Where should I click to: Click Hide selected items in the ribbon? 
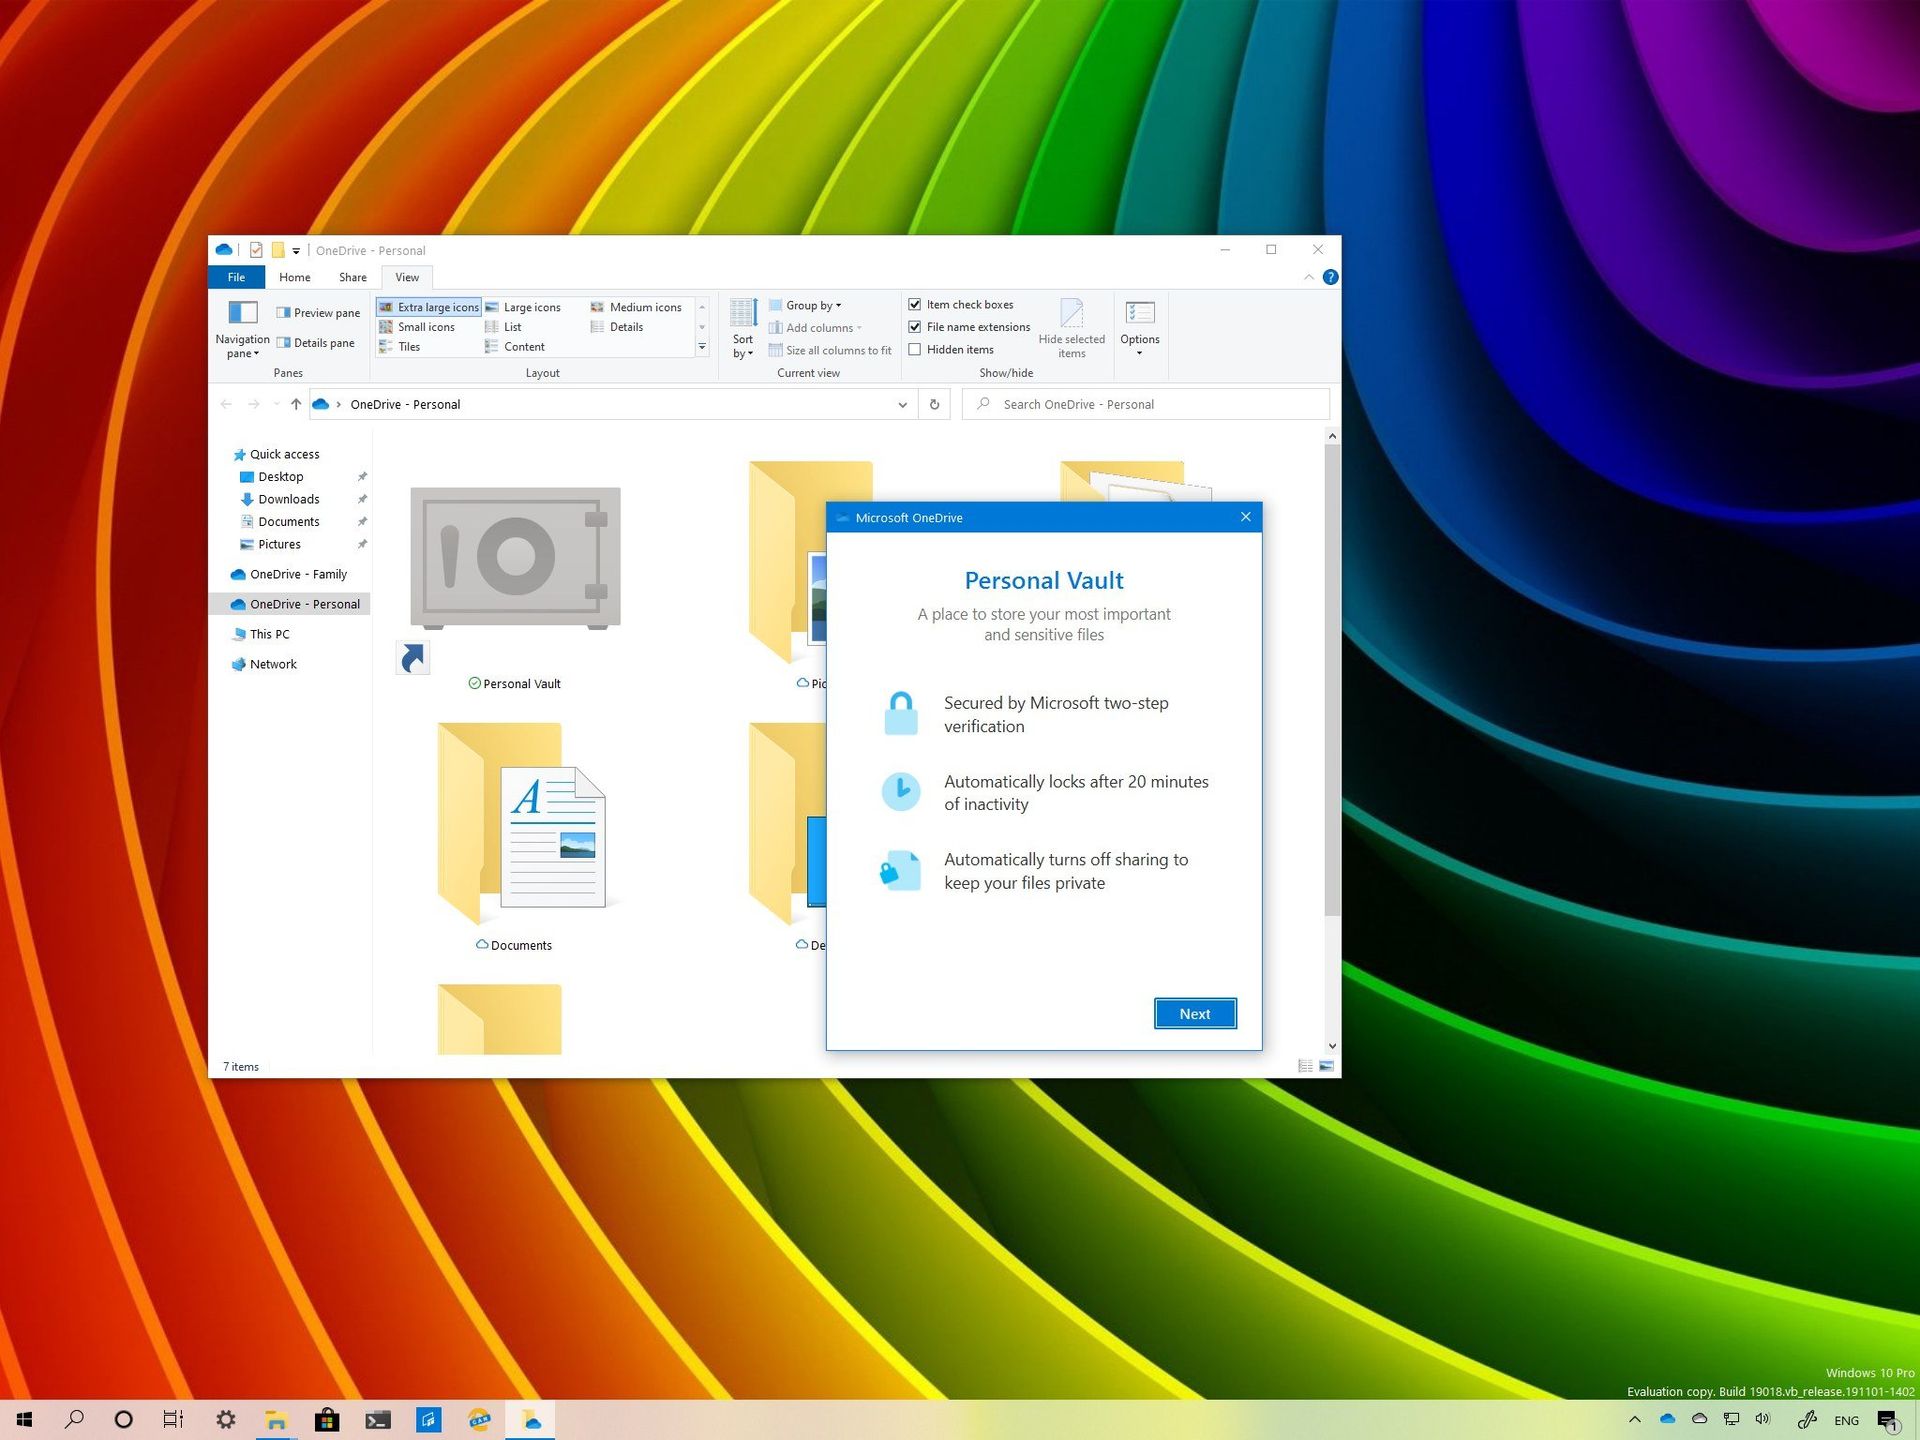[1071, 327]
